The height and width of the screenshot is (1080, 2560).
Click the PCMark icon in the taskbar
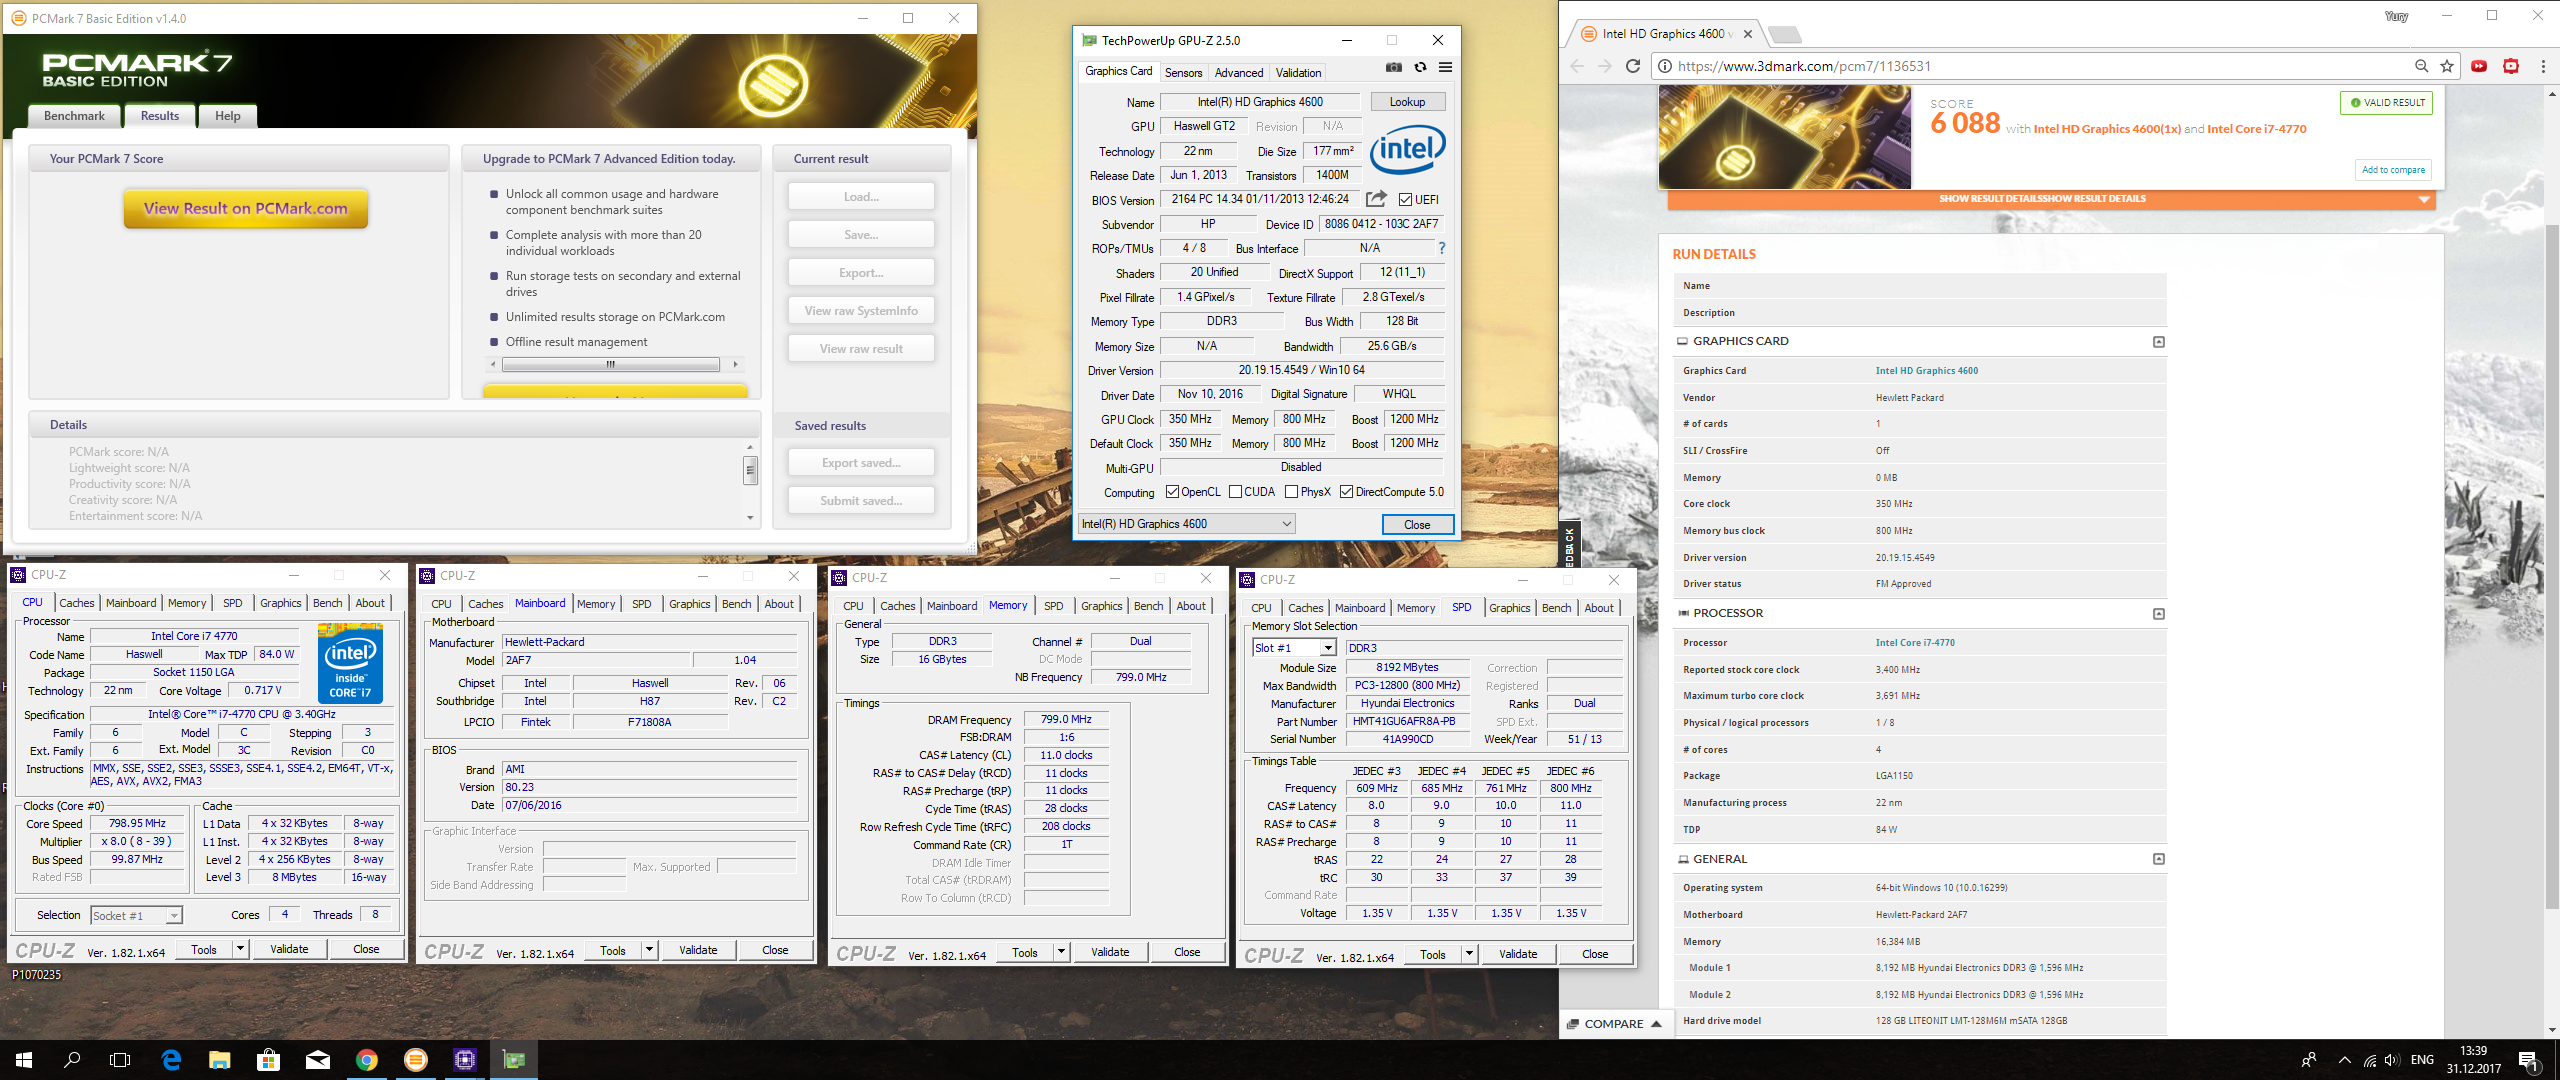tap(416, 1060)
